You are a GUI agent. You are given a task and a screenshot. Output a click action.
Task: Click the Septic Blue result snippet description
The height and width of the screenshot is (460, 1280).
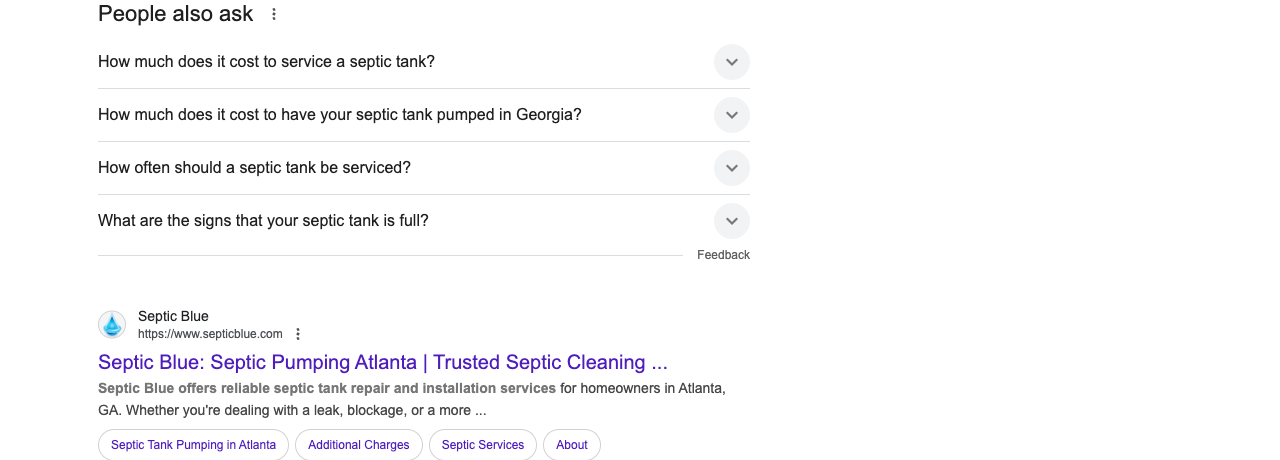click(x=412, y=399)
